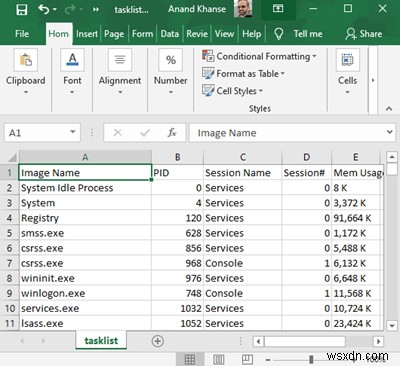Screen dimensions: 400x366
Task: Open the Data tab
Action: [x=170, y=34]
